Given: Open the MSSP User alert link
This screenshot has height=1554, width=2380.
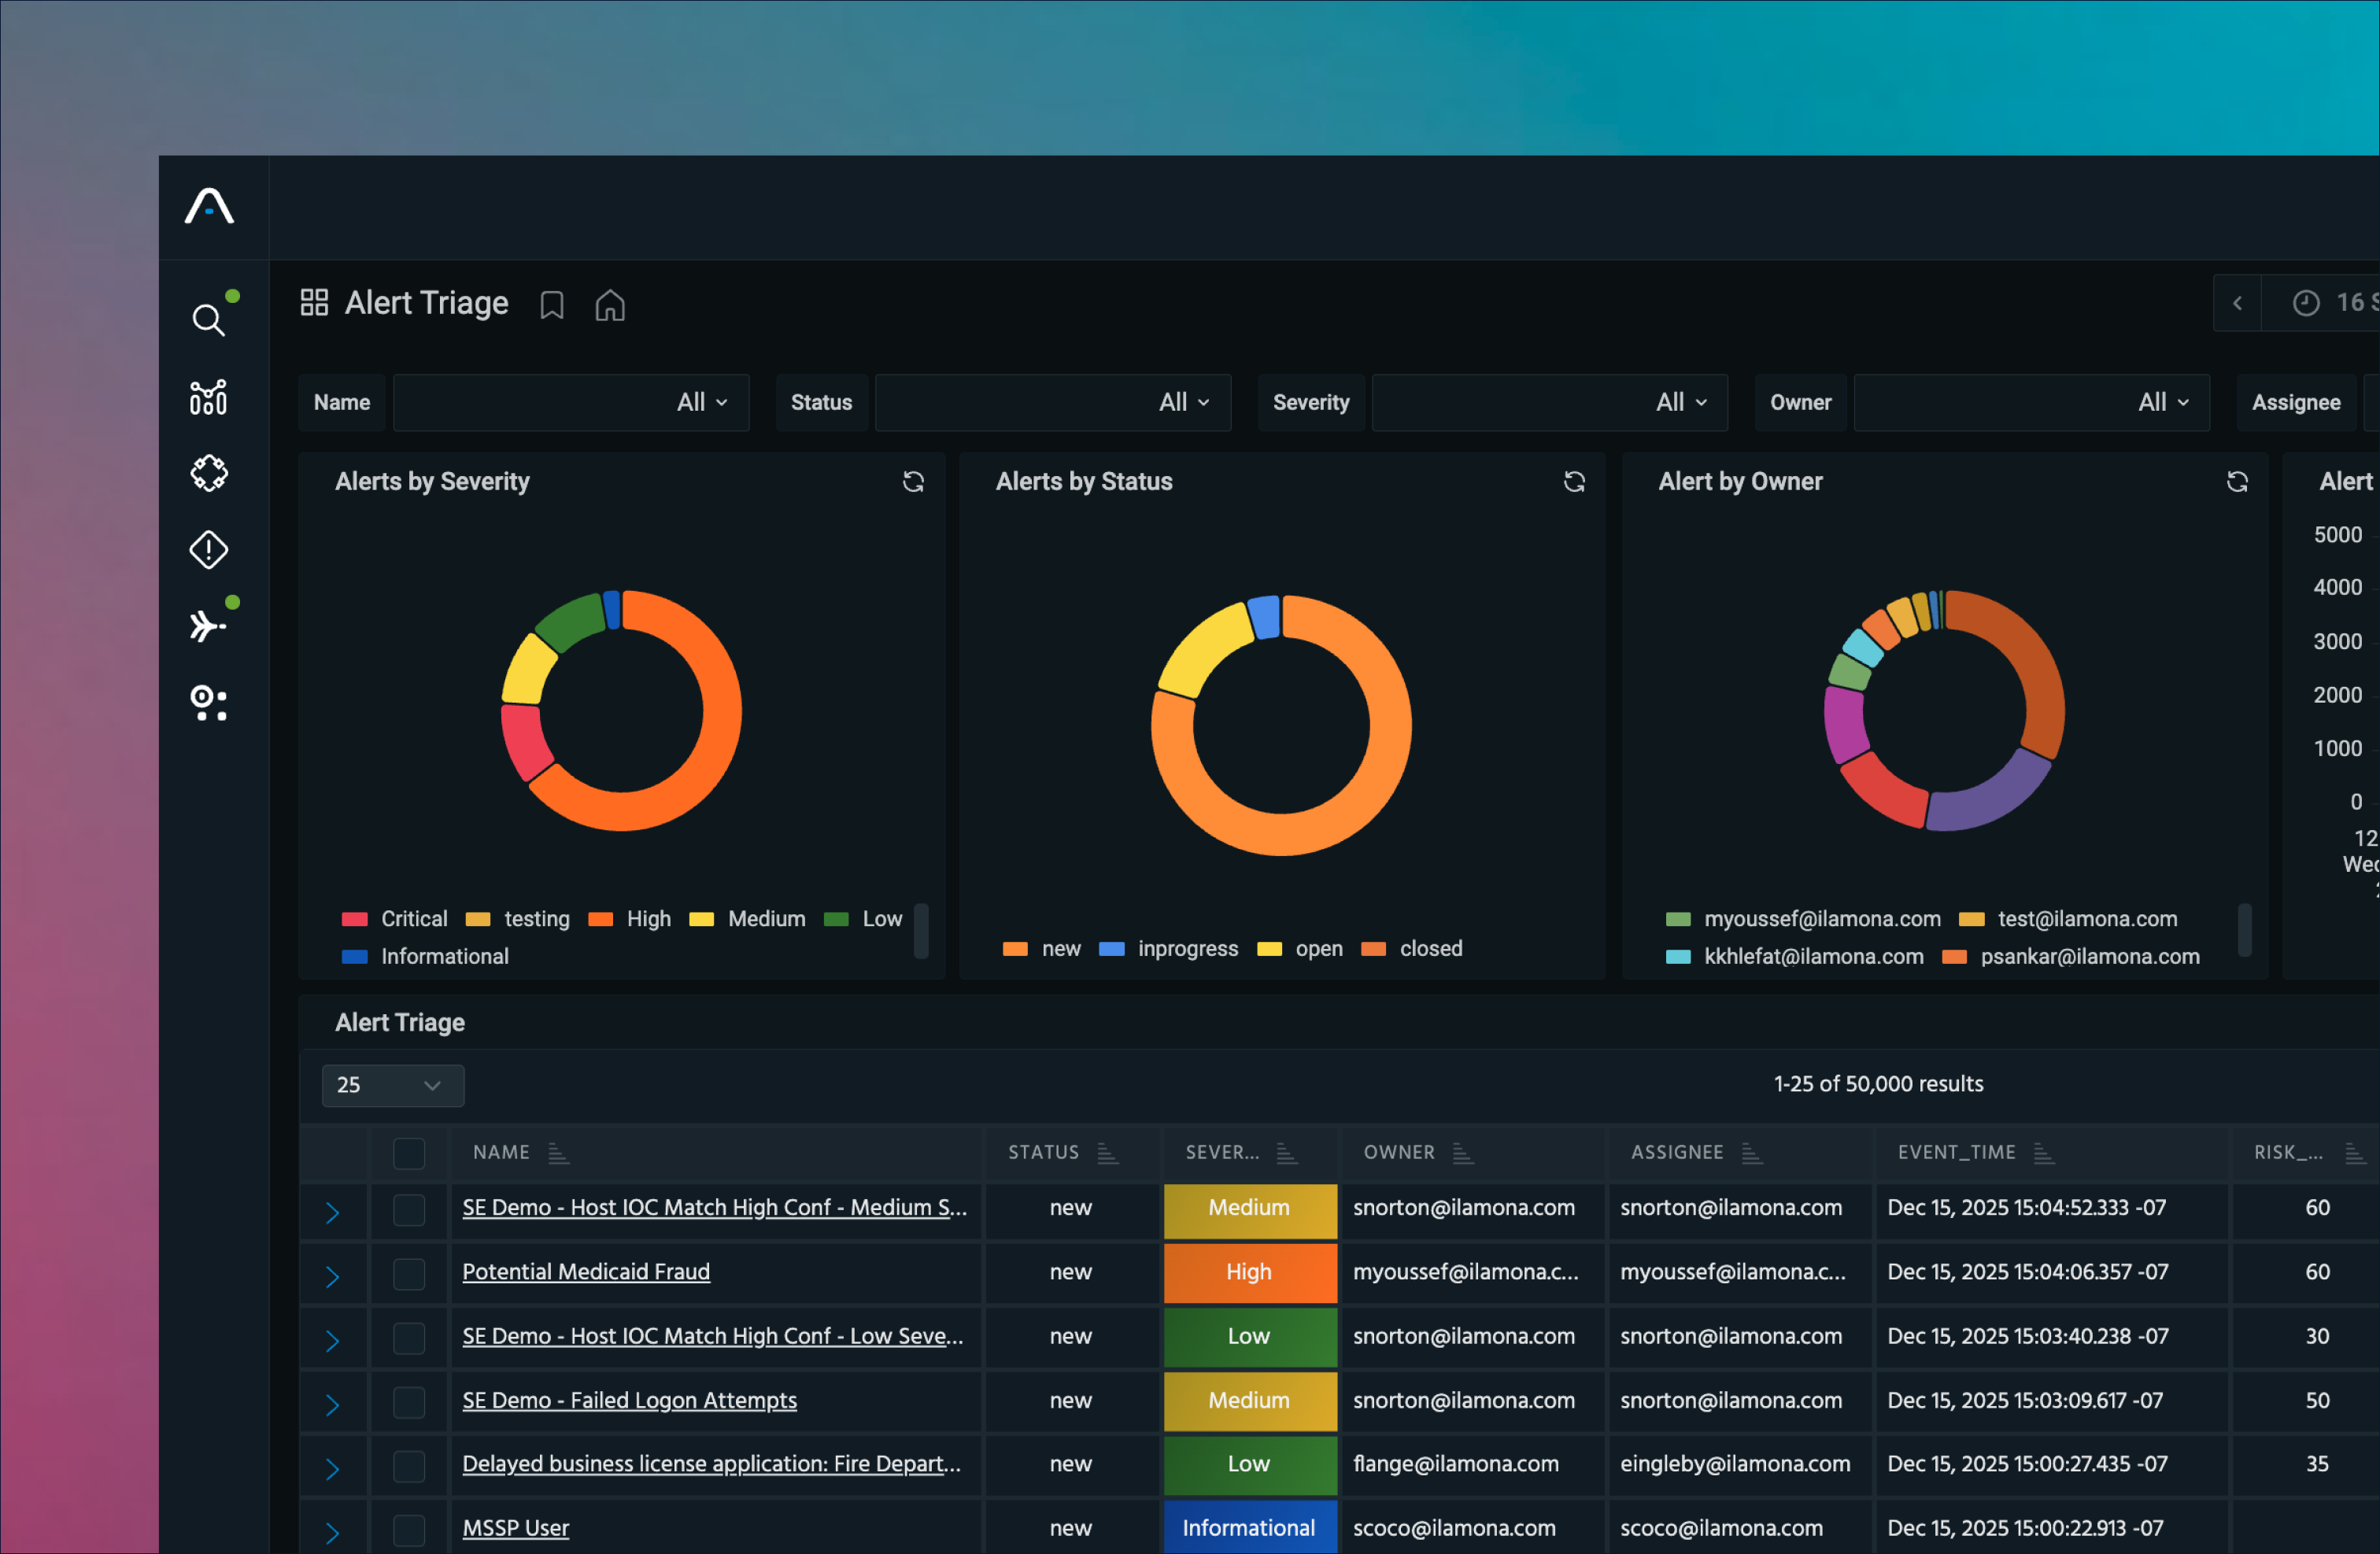Looking at the screenshot, I should point(515,1528).
